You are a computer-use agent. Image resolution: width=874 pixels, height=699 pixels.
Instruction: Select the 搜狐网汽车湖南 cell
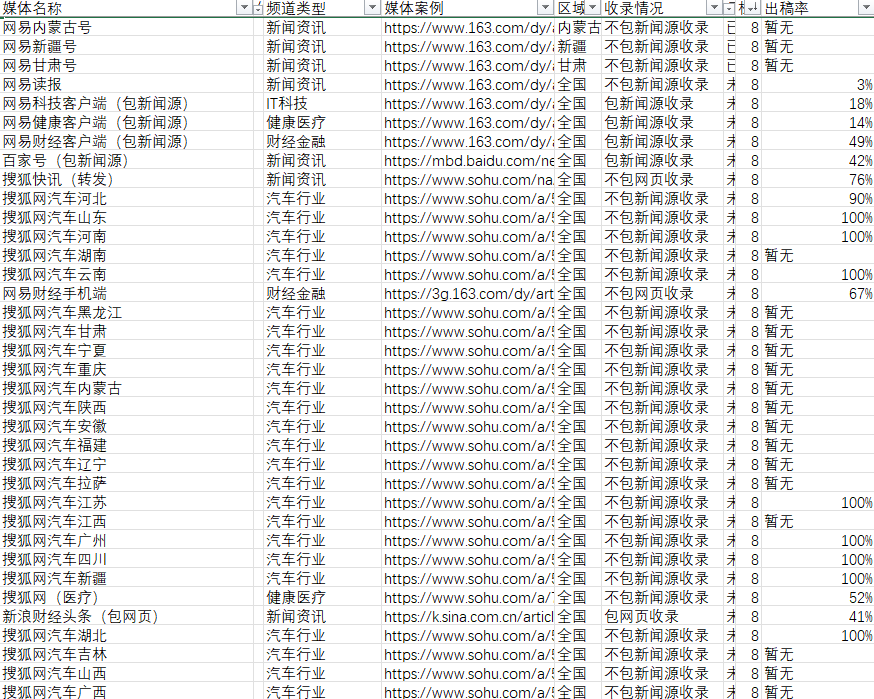pos(127,255)
